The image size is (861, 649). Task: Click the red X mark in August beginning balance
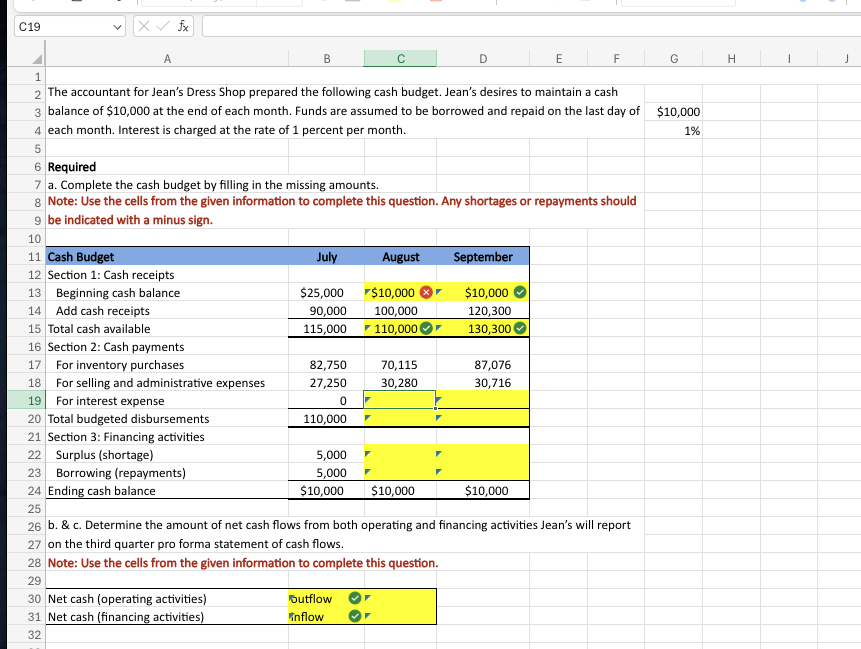pyautogui.click(x=426, y=293)
